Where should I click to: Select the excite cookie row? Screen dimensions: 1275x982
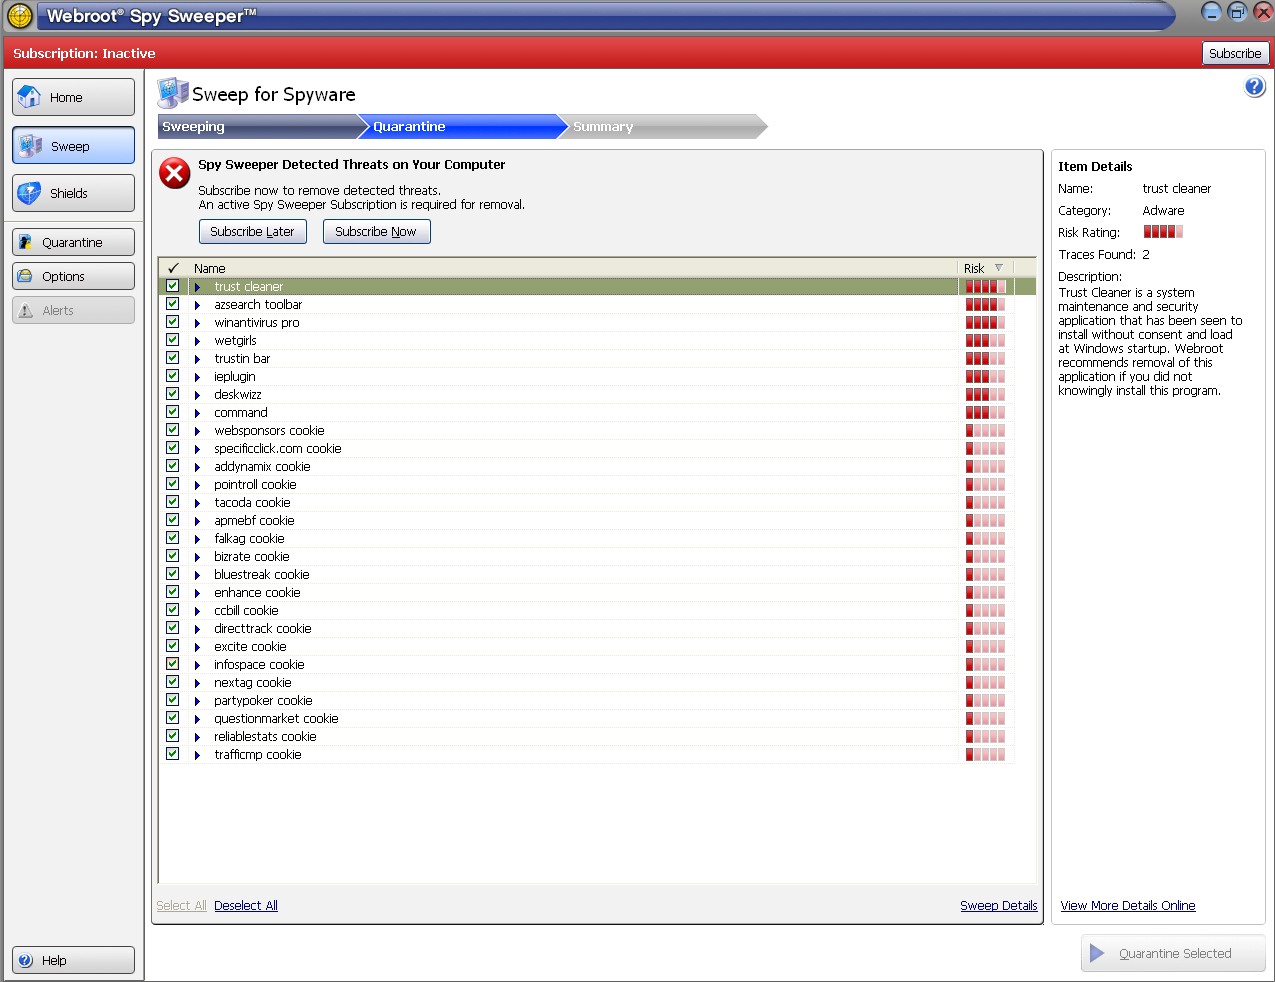pyautogui.click(x=586, y=646)
